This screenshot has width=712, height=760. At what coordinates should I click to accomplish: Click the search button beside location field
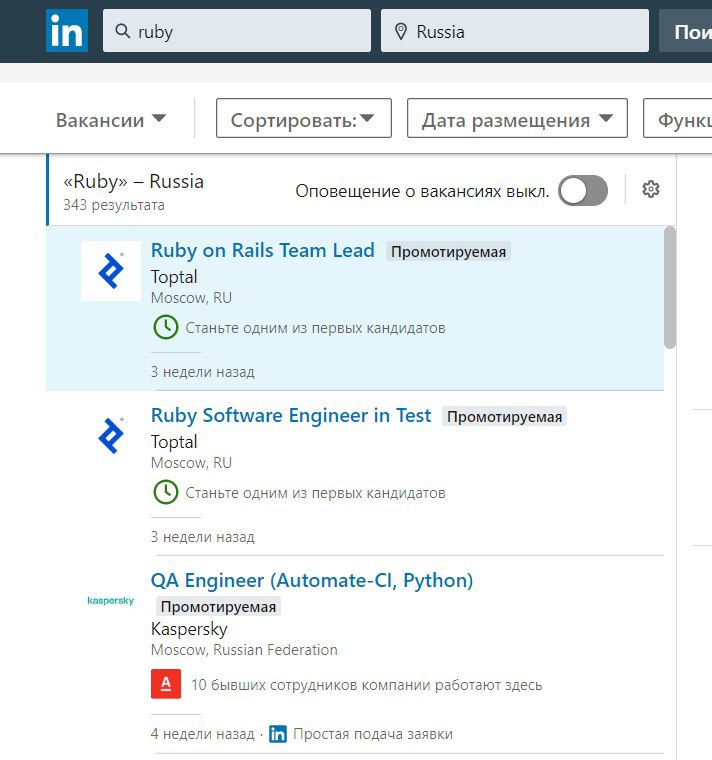(685, 31)
